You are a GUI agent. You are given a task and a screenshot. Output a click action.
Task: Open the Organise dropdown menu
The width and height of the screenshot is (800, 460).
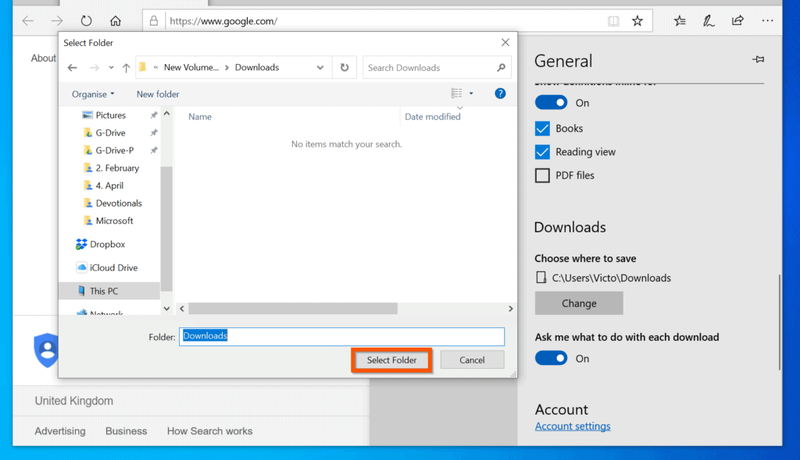[x=93, y=94]
